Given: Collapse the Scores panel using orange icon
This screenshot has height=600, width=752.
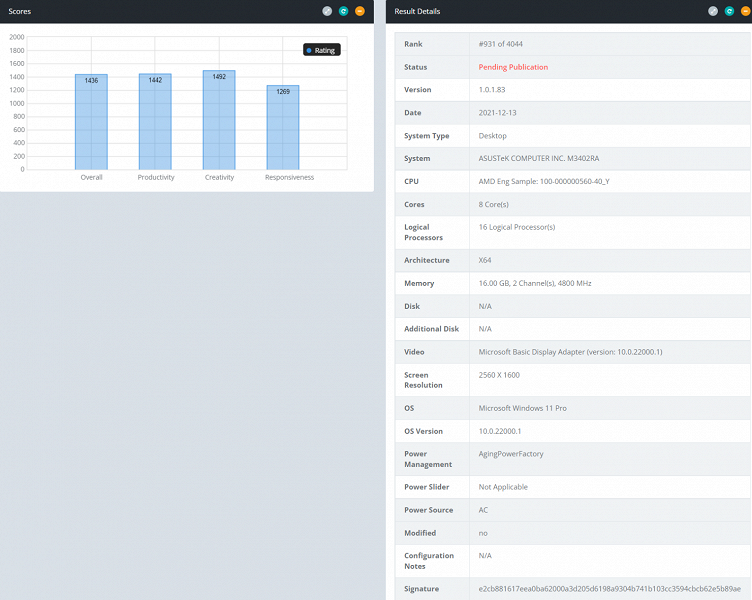Looking at the screenshot, I should click(x=360, y=11).
